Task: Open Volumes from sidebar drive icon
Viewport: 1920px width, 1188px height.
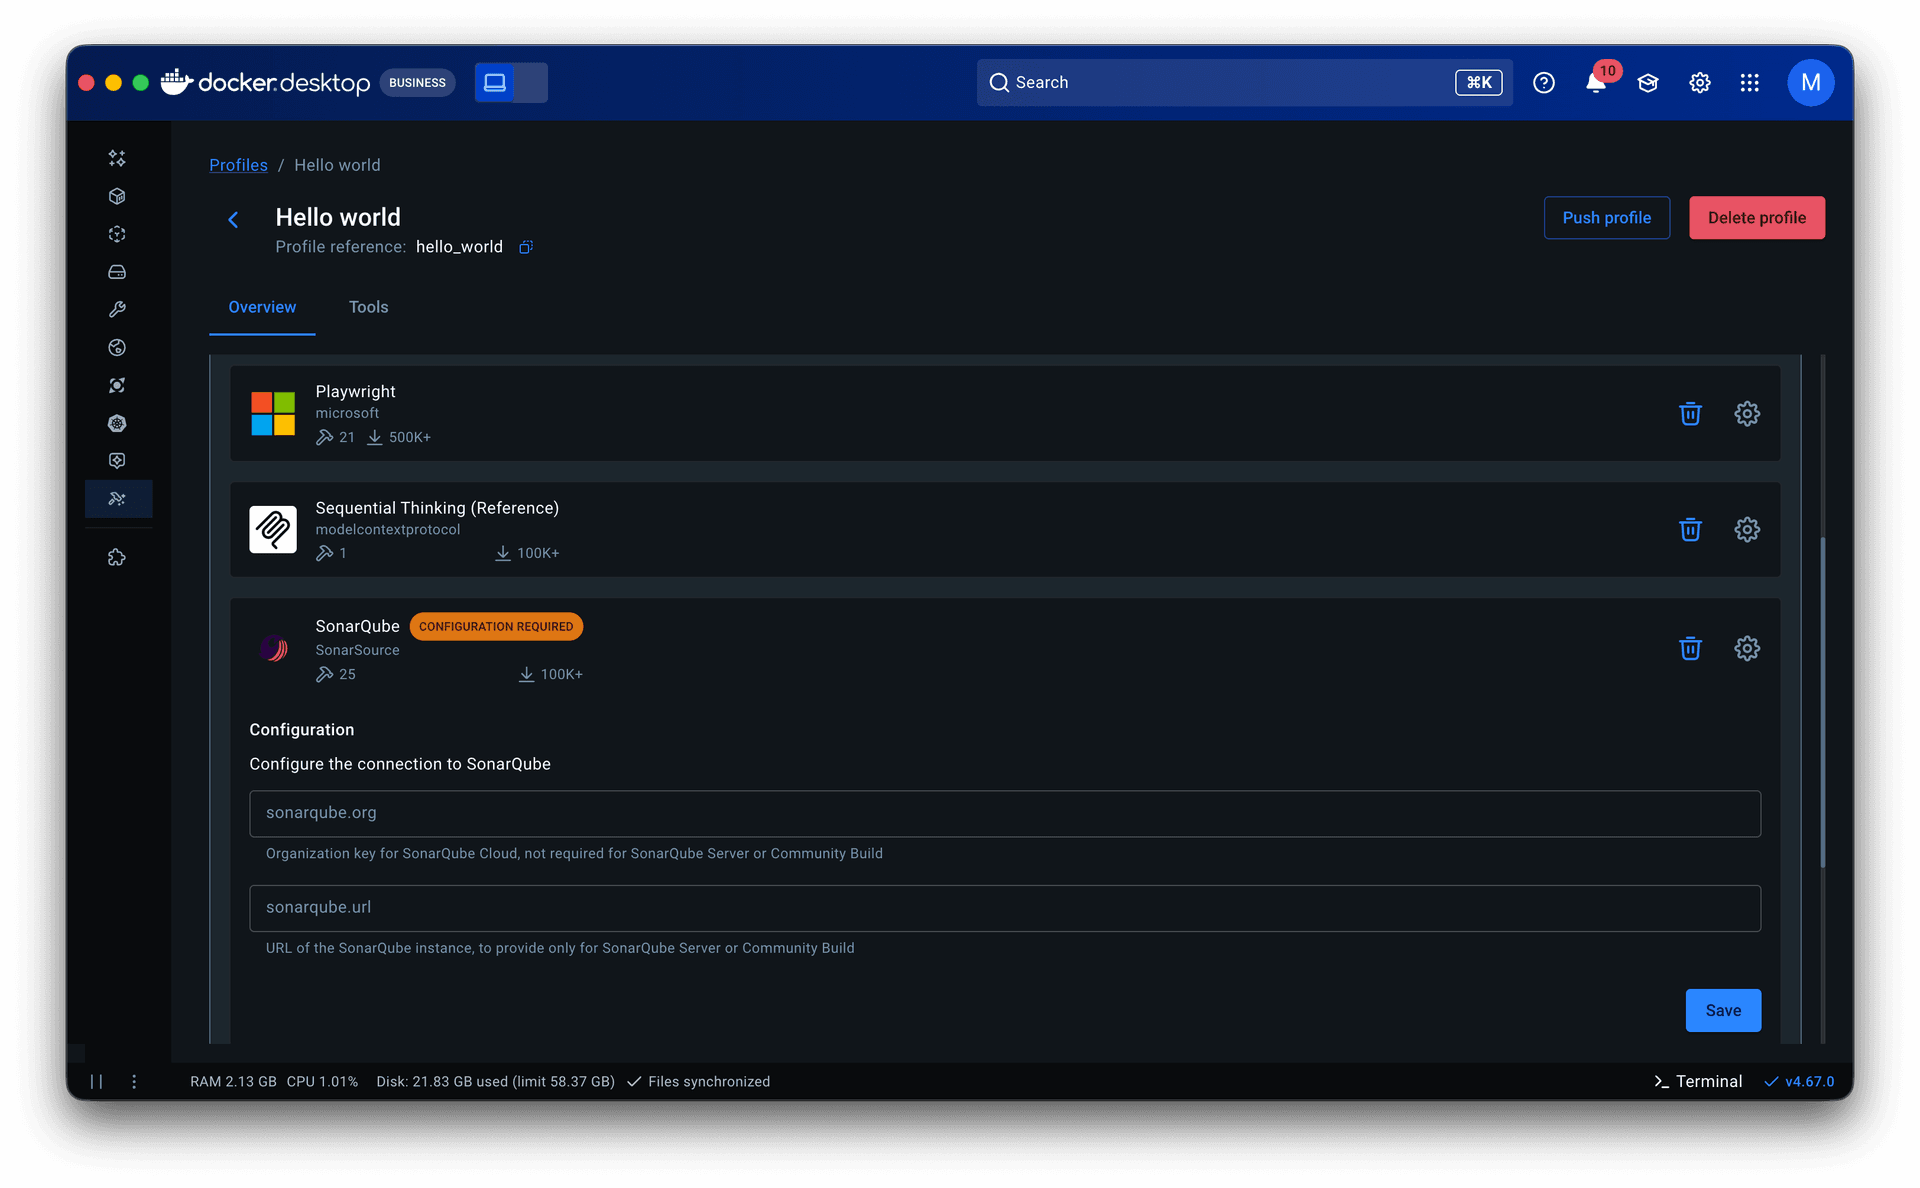Action: tap(117, 272)
